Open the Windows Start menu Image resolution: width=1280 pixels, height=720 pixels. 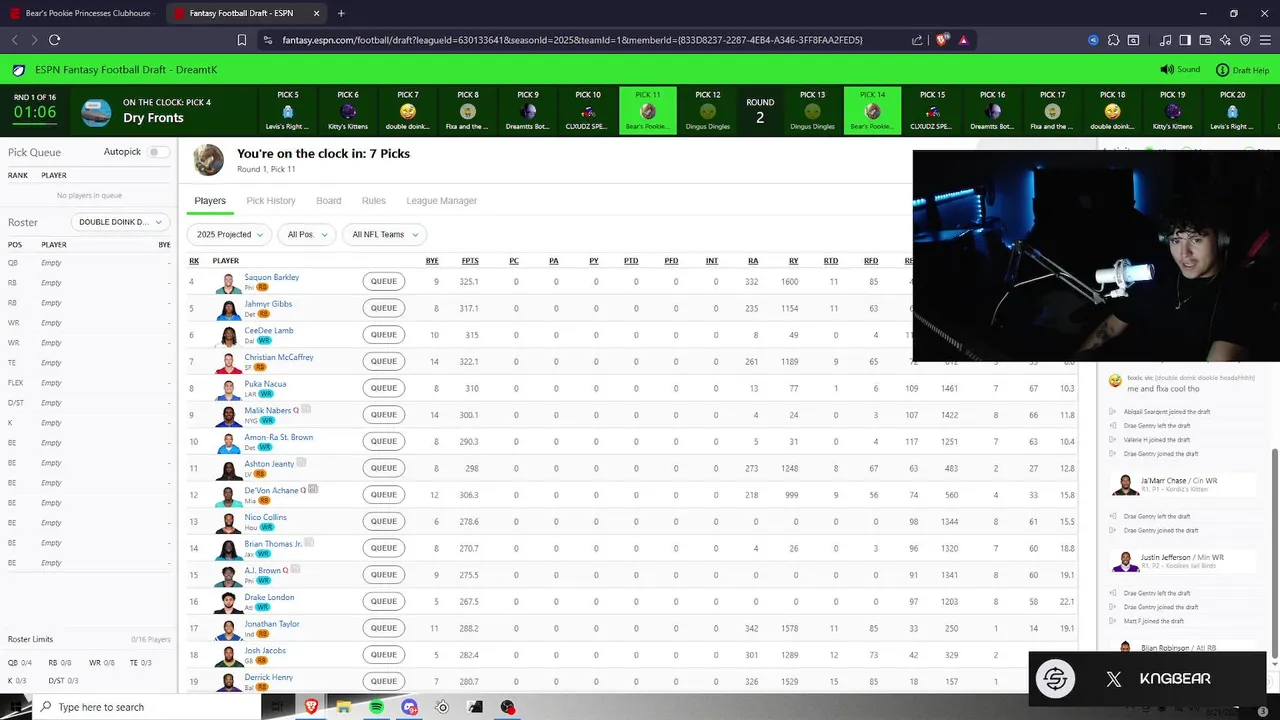[x=16, y=707]
